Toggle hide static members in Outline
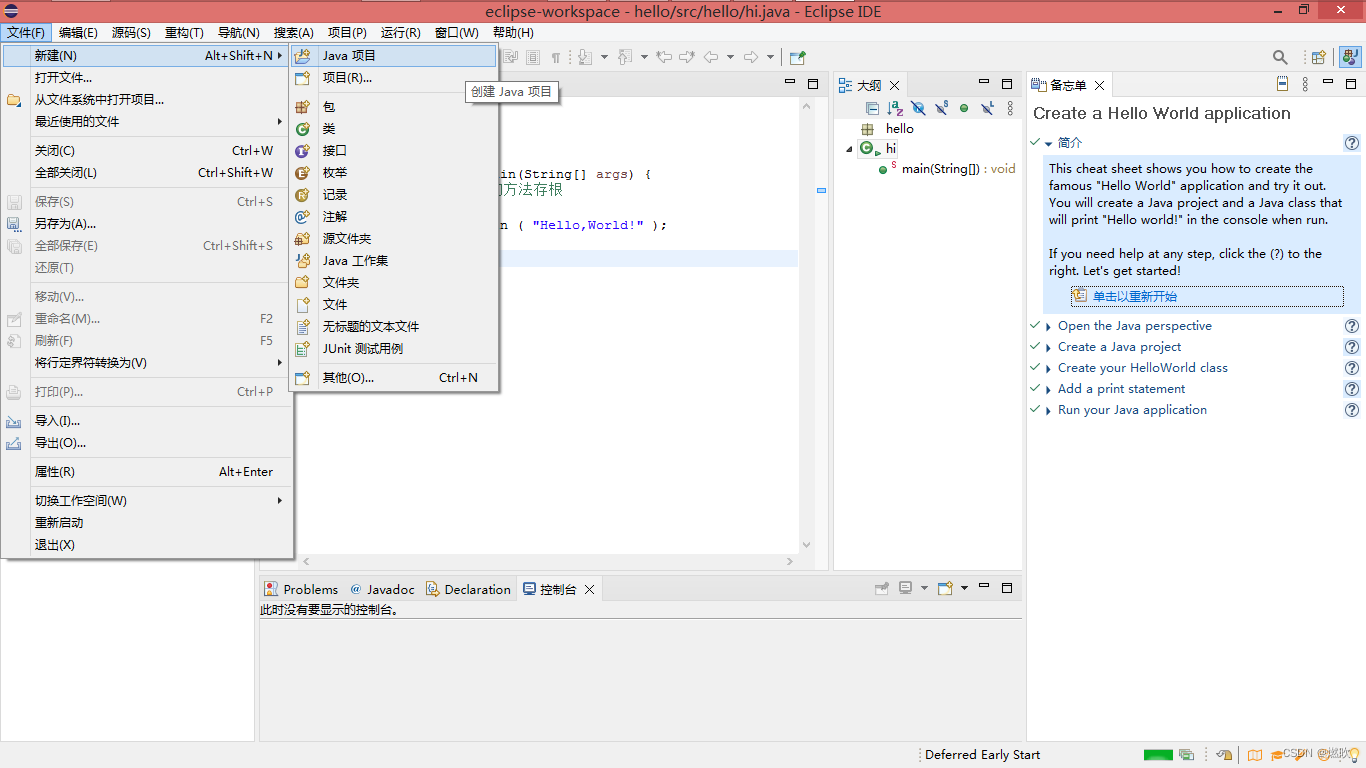 (941, 108)
